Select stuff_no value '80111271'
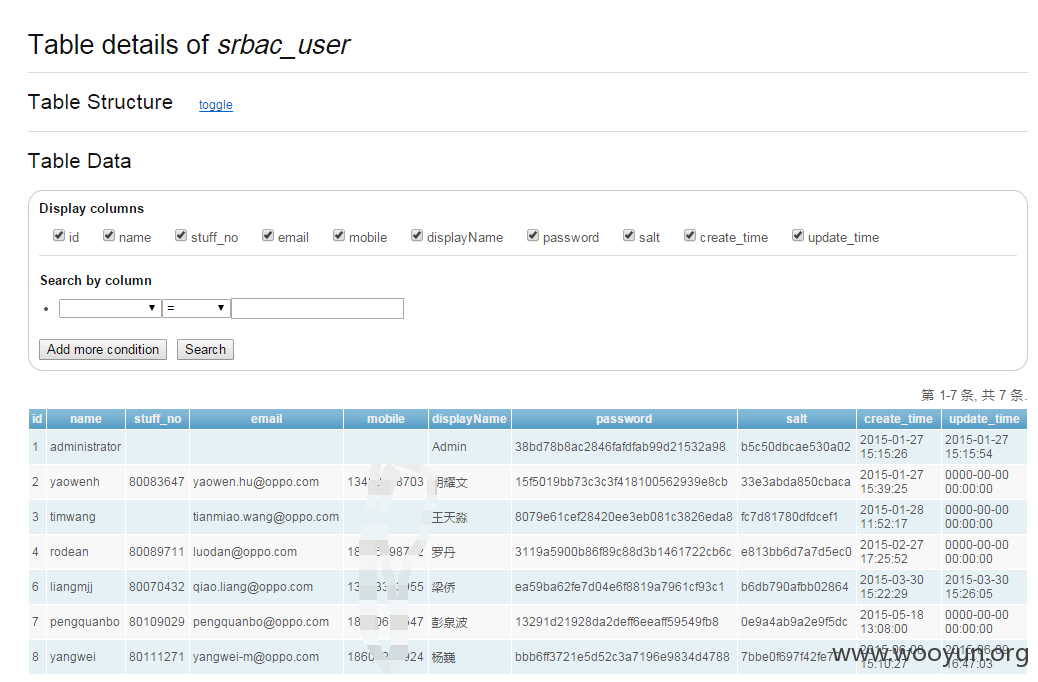1038x682 pixels. click(157, 658)
